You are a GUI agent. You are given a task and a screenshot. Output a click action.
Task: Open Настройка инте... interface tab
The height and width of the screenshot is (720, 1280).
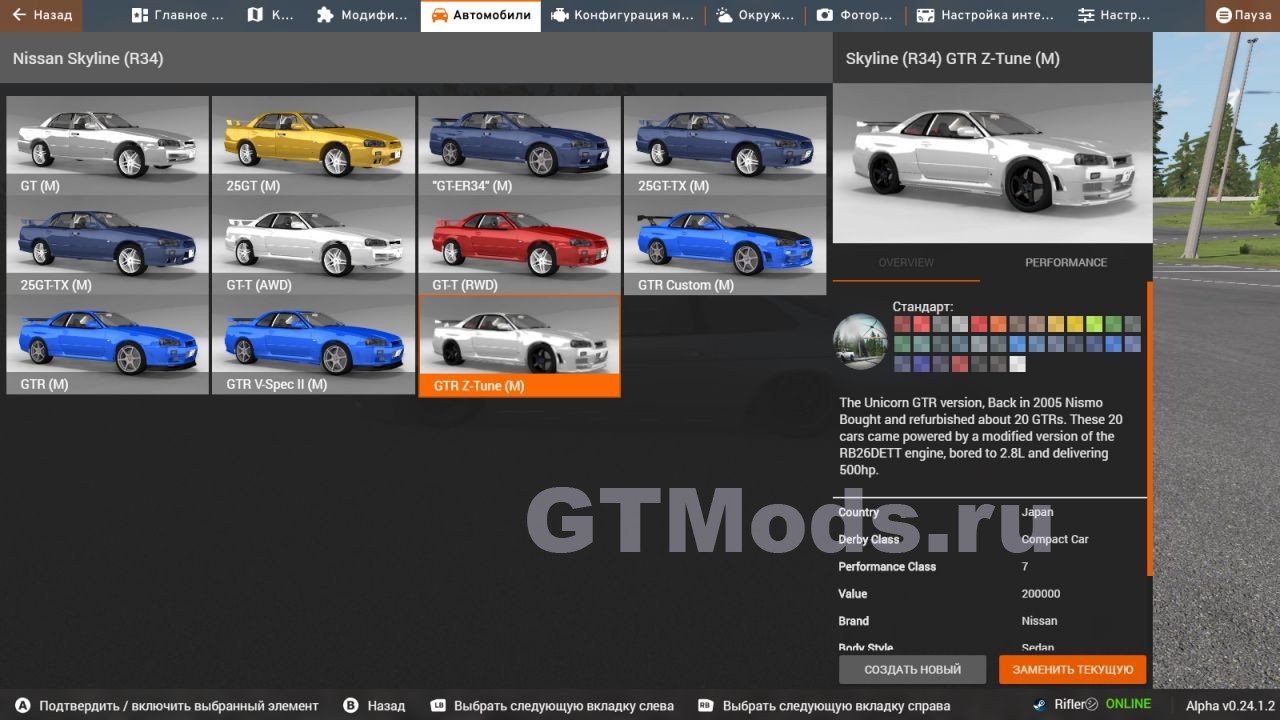pyautogui.click(x=985, y=15)
